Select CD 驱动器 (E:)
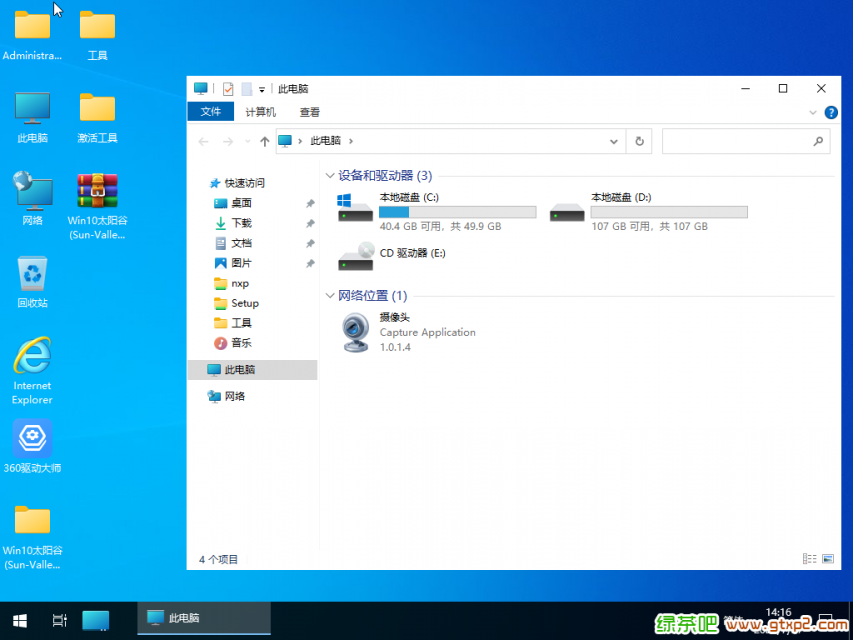The width and height of the screenshot is (853, 640). [392, 257]
